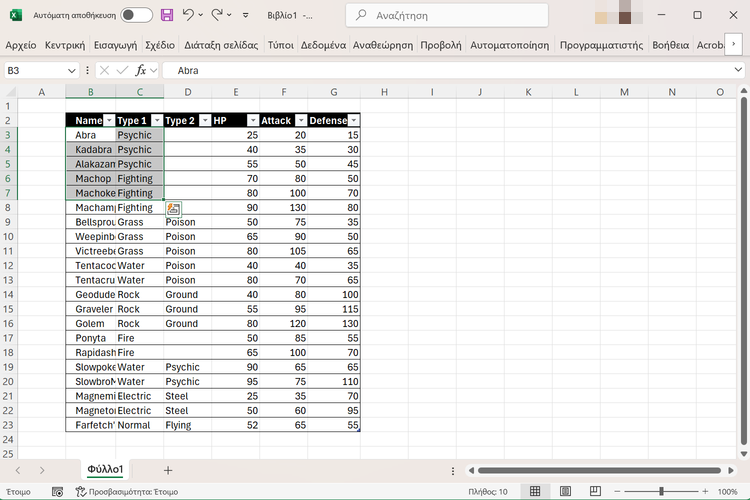
Task: Click the Geodude name cell
Action: click(90, 294)
